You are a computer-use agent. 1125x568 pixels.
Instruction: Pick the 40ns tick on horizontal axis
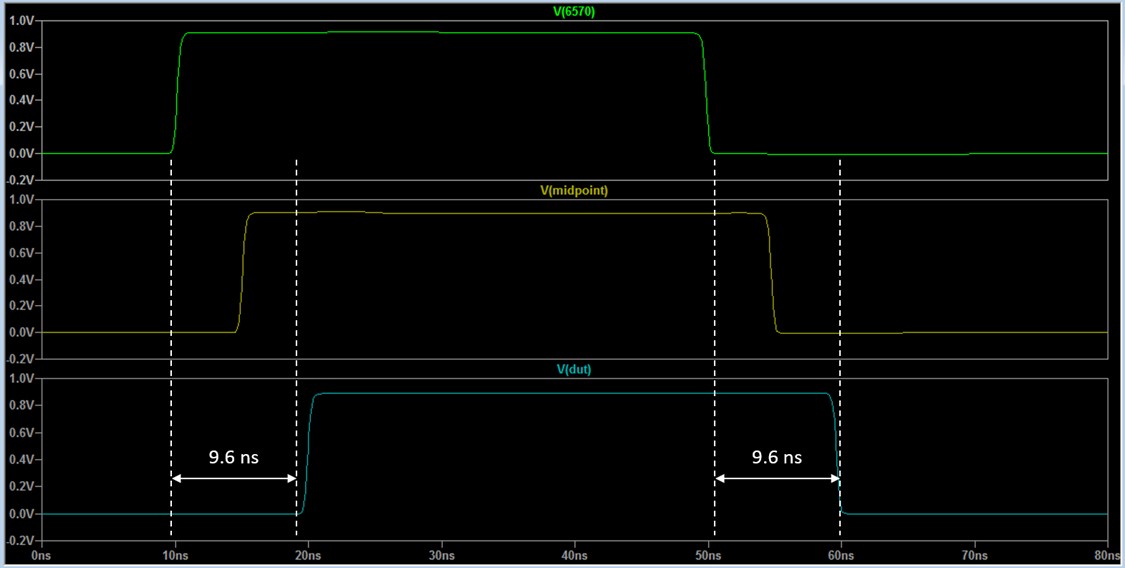[574, 554]
